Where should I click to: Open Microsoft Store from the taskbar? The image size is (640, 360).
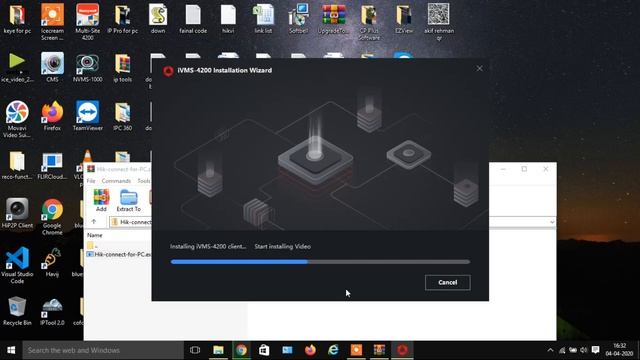click(x=264, y=350)
